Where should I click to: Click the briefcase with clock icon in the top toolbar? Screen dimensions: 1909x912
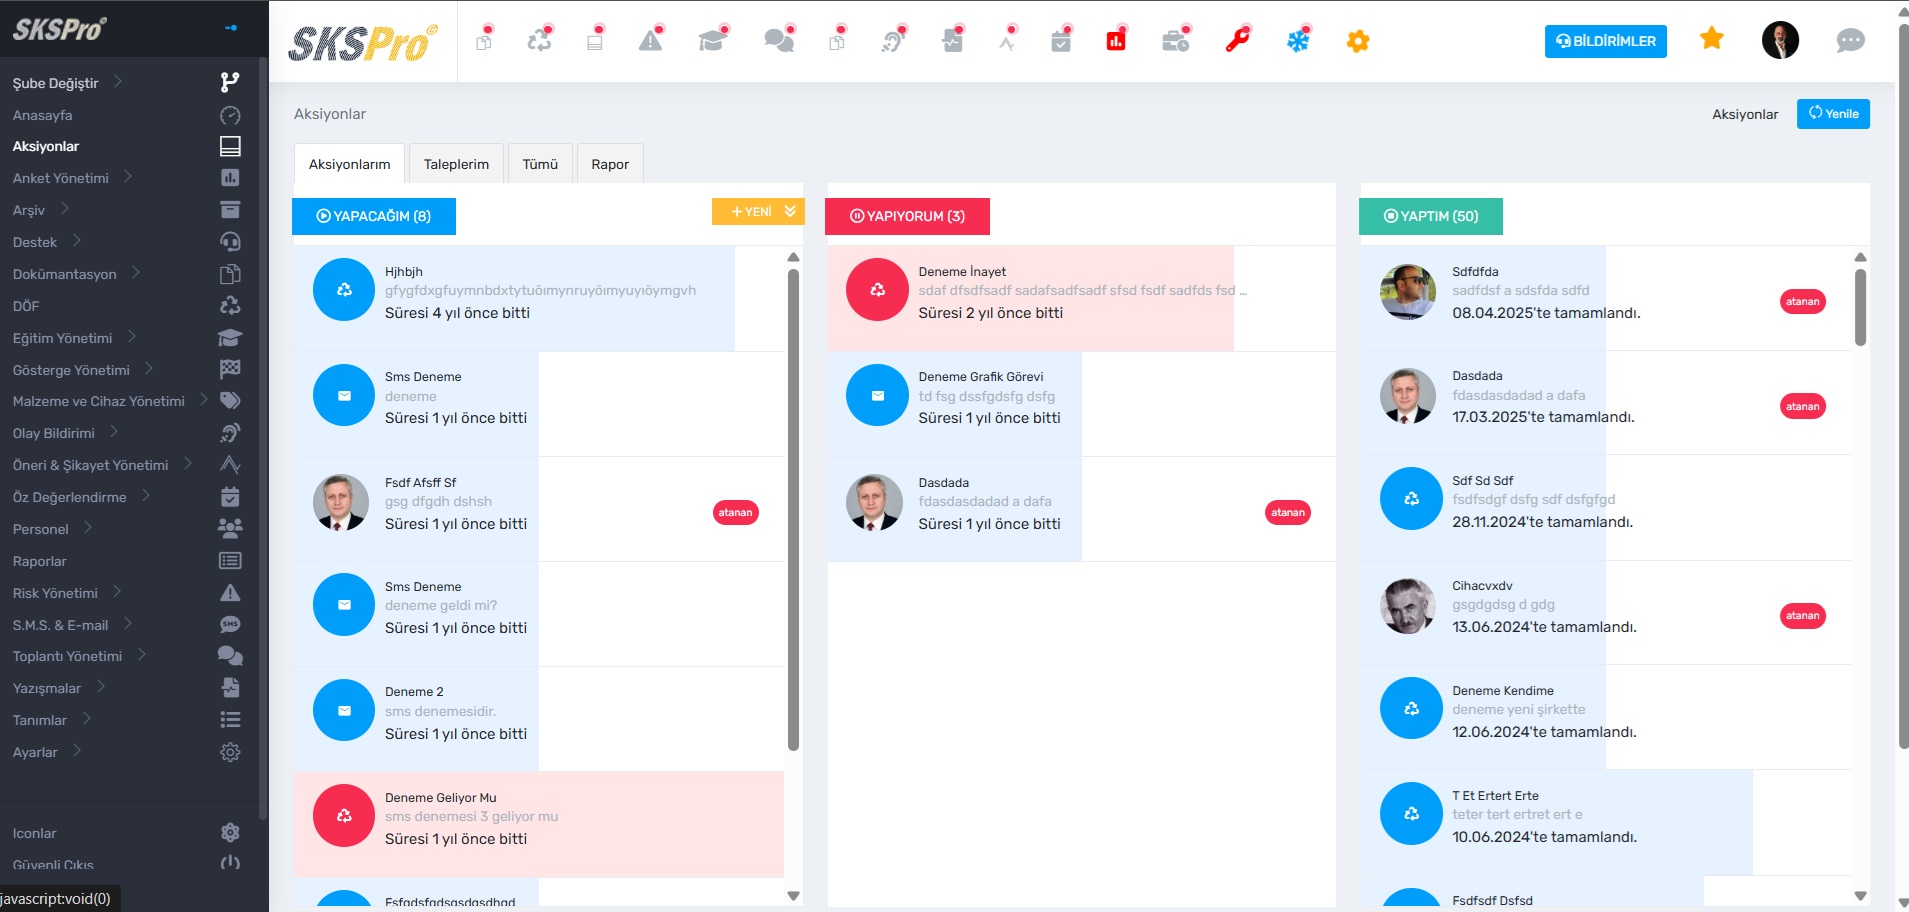click(1176, 41)
